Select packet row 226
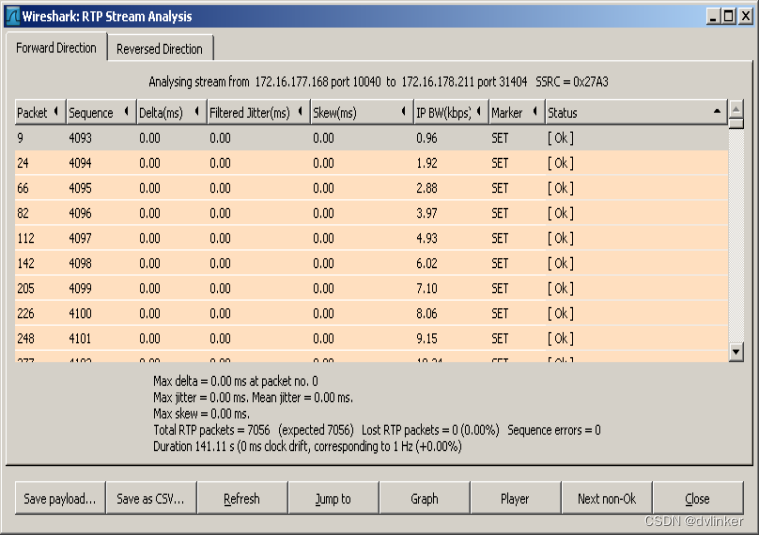Image resolution: width=759 pixels, height=536 pixels. tap(371, 314)
